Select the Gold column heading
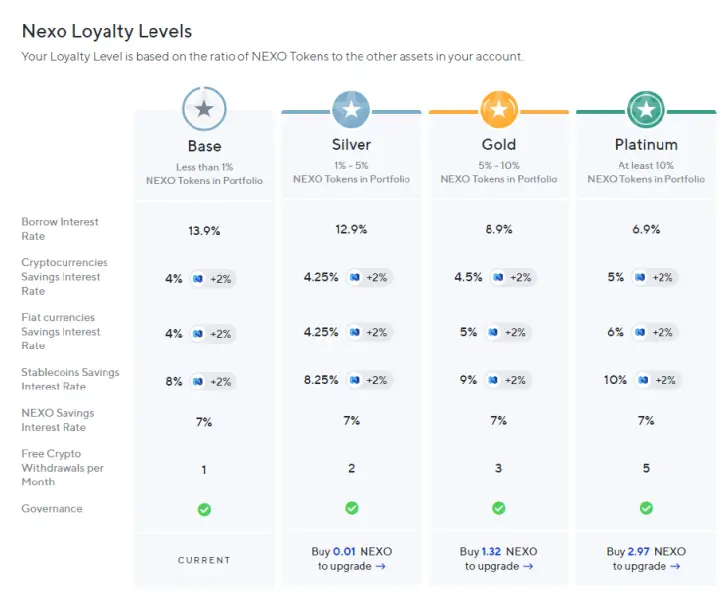726x596 pixels. (x=499, y=144)
